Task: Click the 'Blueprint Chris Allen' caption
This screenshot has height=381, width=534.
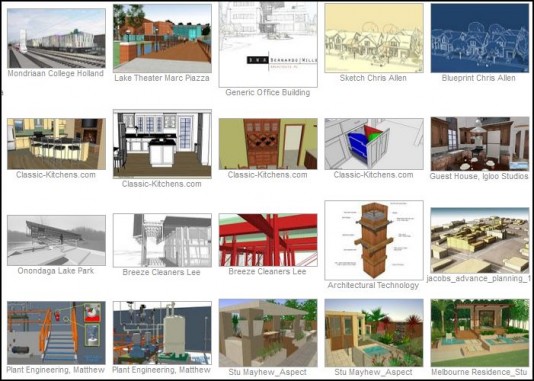Action: (478, 78)
